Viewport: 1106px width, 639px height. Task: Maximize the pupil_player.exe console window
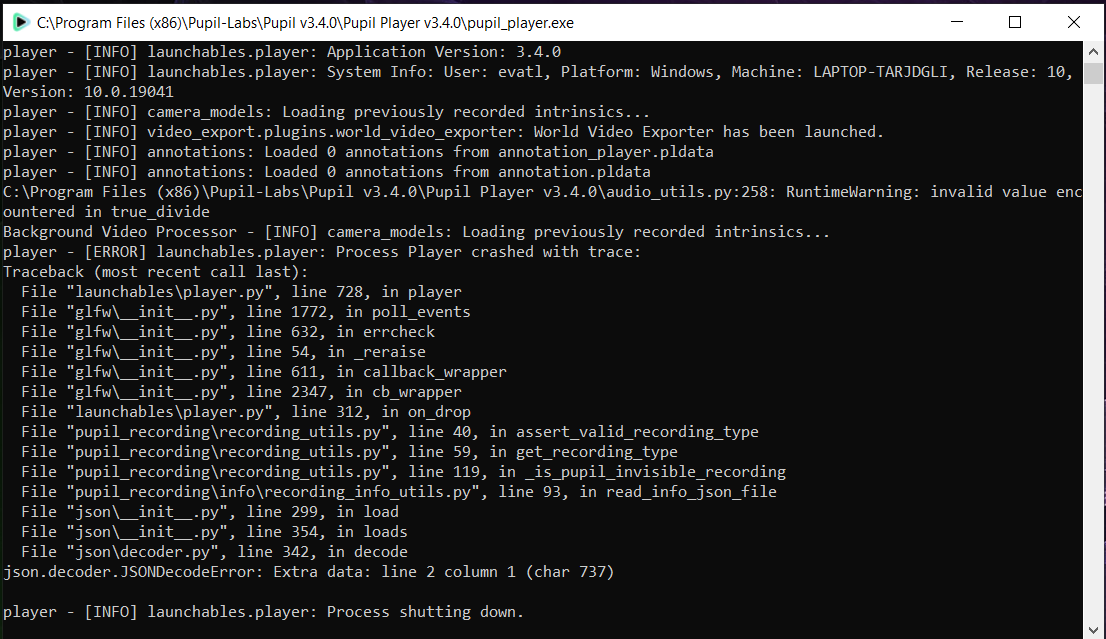click(x=1015, y=22)
